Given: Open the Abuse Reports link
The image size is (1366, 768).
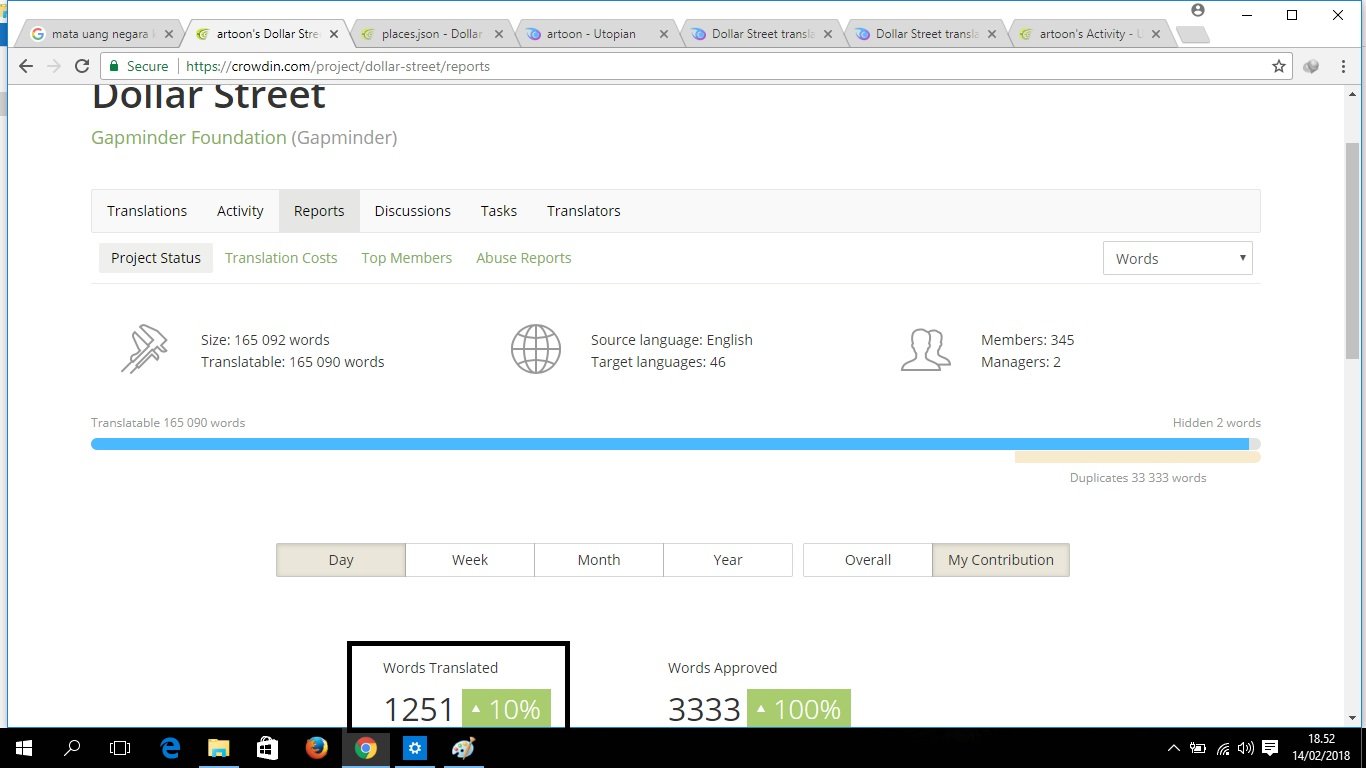Looking at the screenshot, I should [x=524, y=258].
